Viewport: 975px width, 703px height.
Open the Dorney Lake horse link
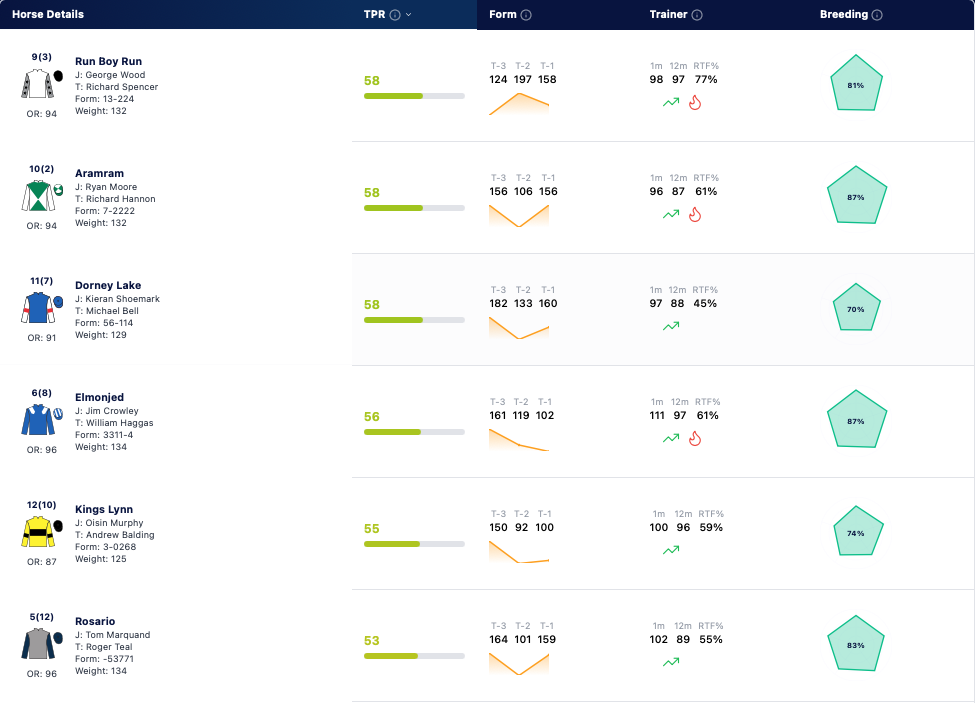coord(108,285)
